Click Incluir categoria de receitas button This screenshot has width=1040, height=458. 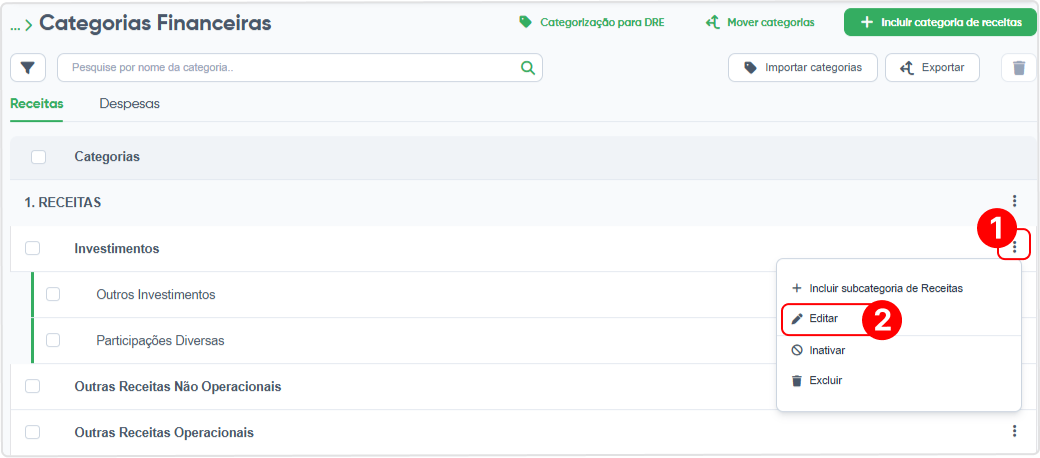click(940, 23)
